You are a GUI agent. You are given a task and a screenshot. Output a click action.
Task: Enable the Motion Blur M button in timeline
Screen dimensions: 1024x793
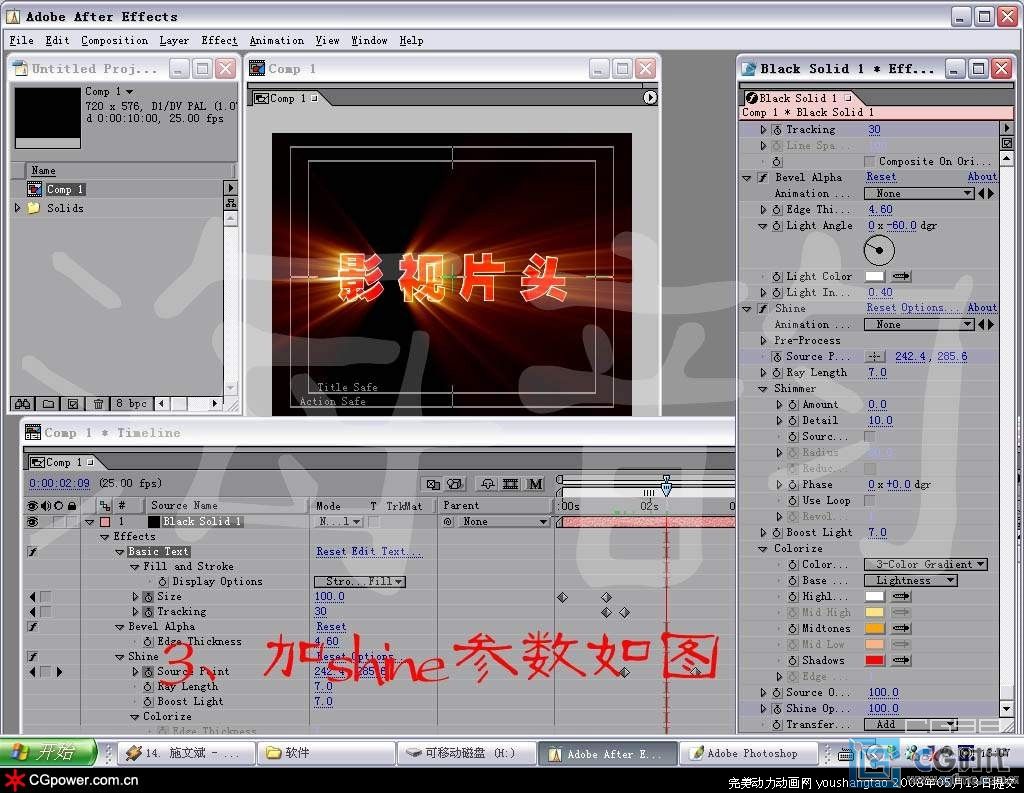coord(535,484)
